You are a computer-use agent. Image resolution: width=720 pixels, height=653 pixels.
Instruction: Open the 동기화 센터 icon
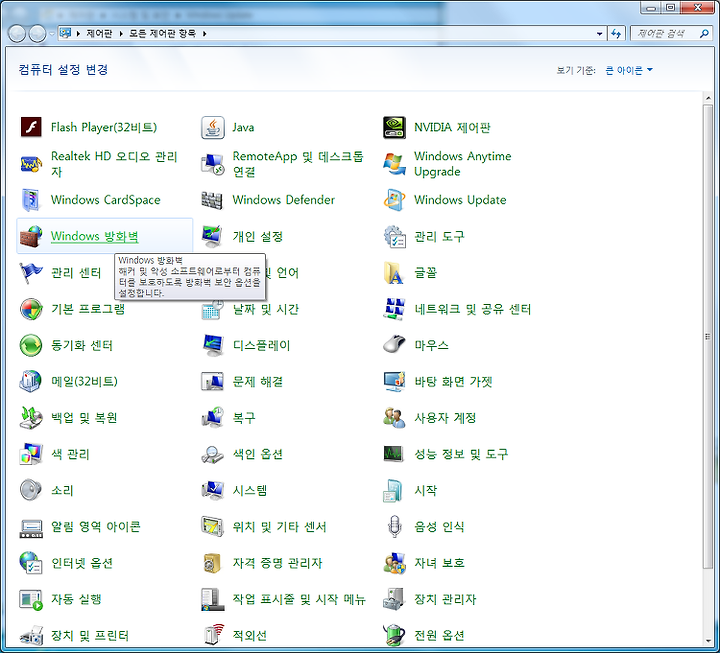coord(31,345)
